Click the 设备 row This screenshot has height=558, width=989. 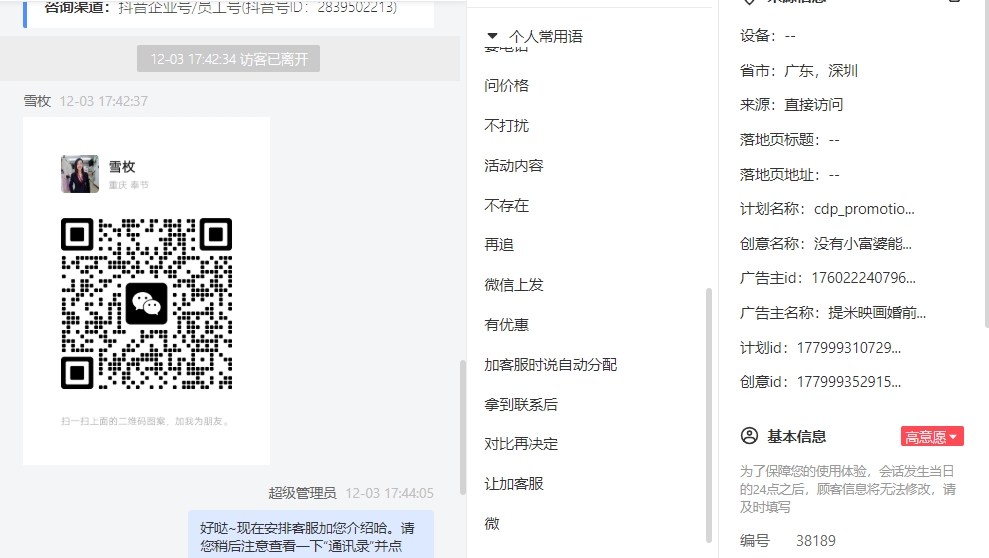[x=768, y=36]
